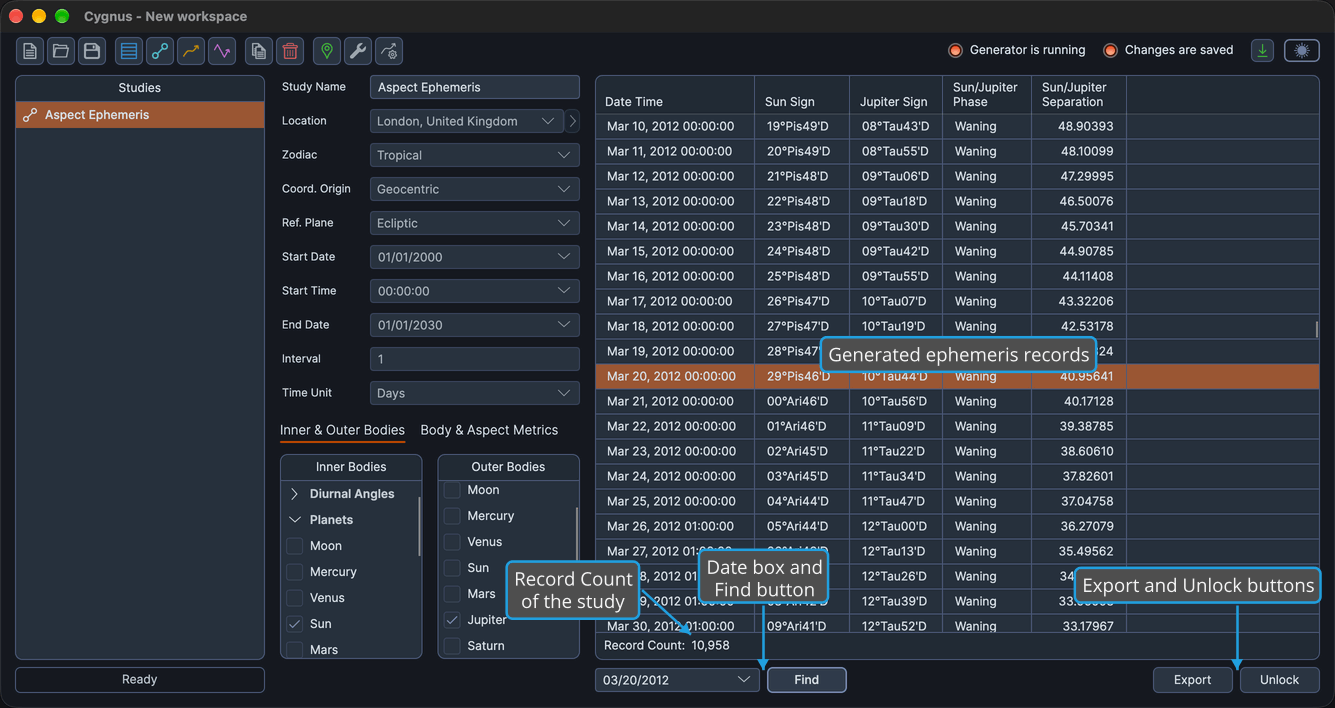Image resolution: width=1335 pixels, height=708 pixels.
Task: Open the End Date picker
Action: point(475,325)
